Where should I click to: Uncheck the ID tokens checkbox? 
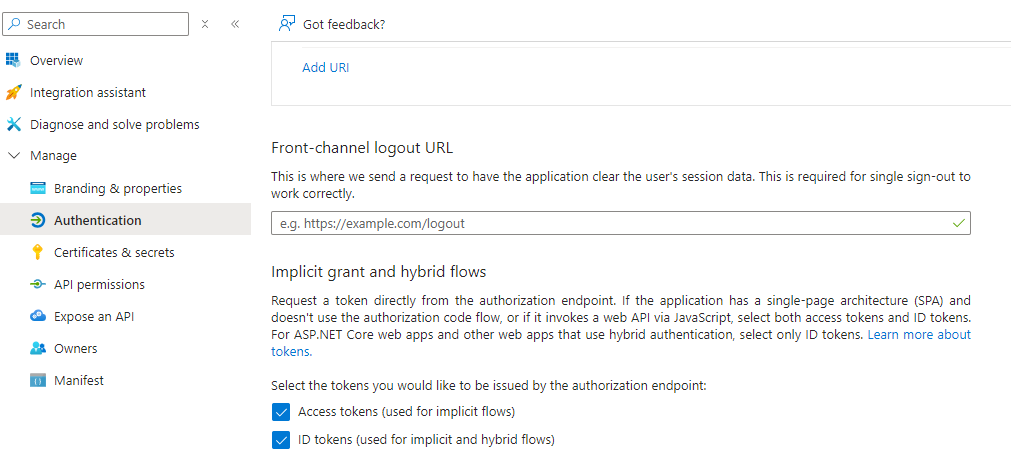281,439
